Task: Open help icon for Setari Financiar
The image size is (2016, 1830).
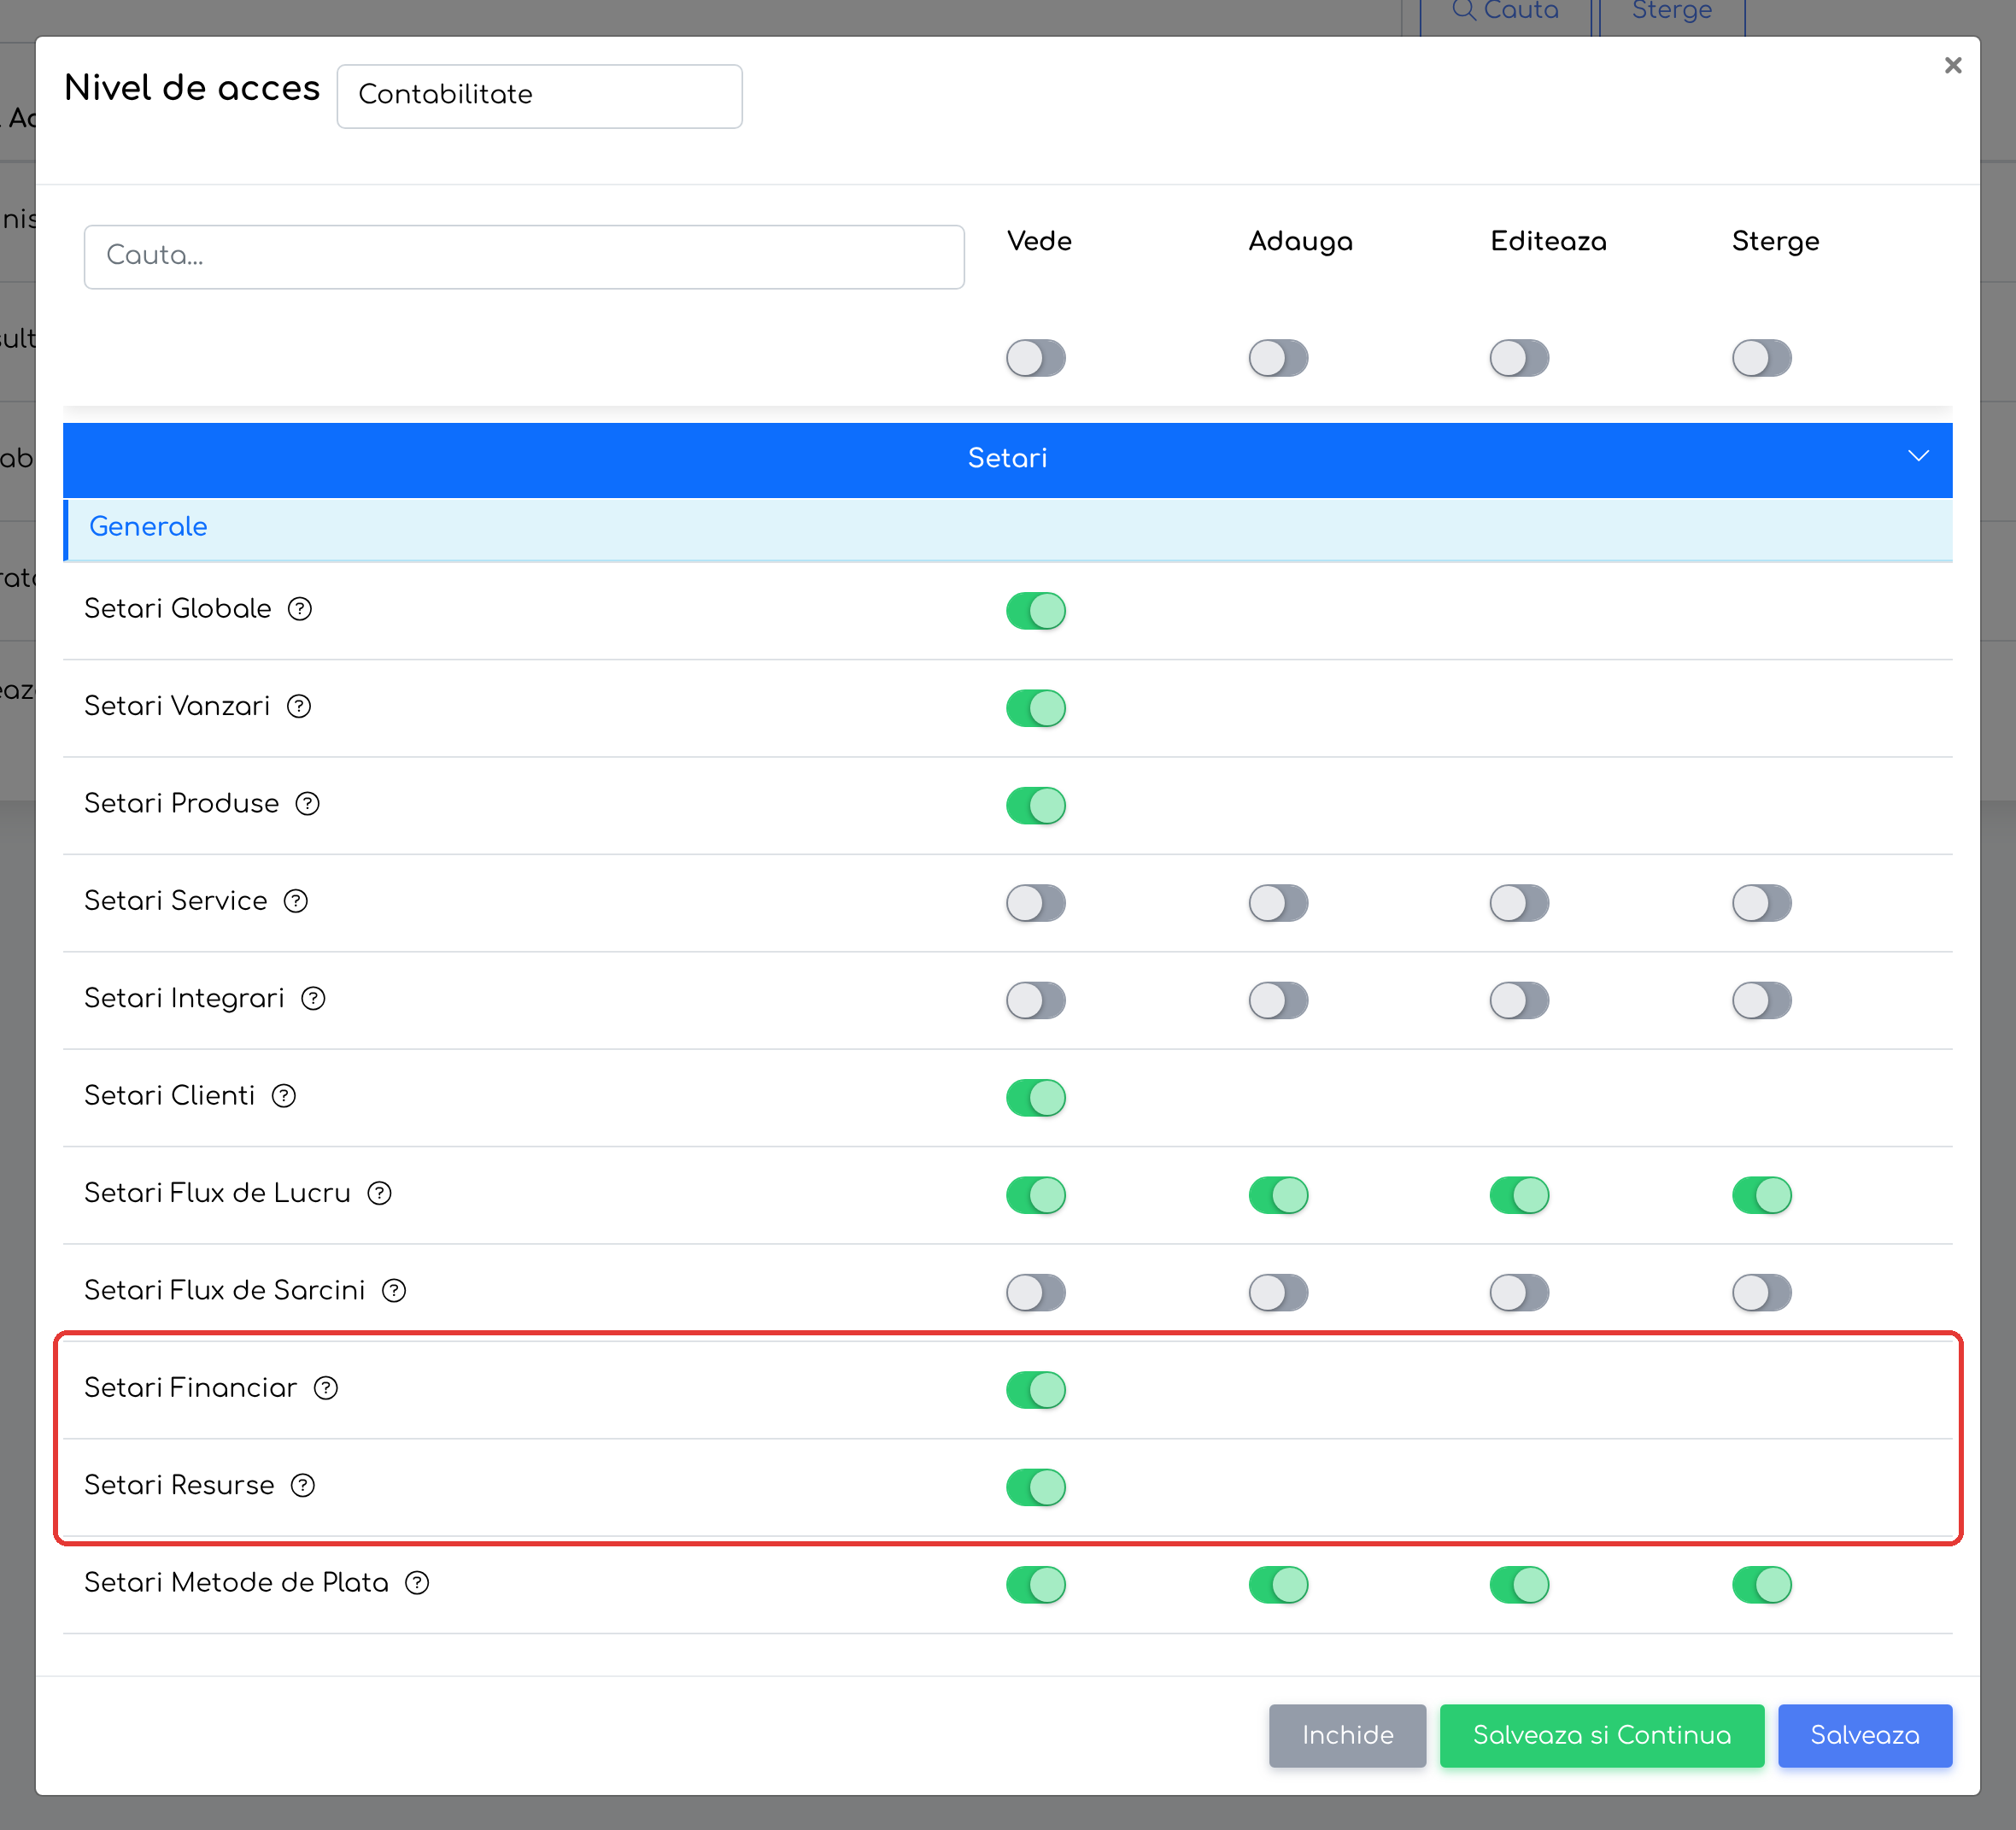Action: pyautogui.click(x=326, y=1388)
